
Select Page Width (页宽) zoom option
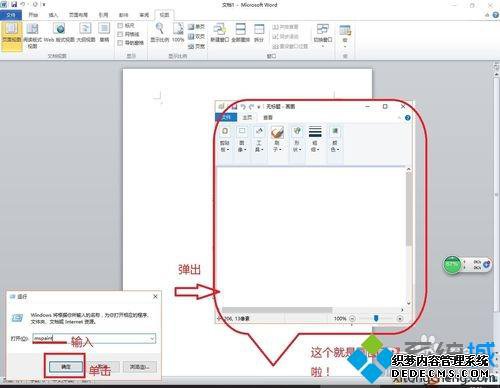pos(196,46)
